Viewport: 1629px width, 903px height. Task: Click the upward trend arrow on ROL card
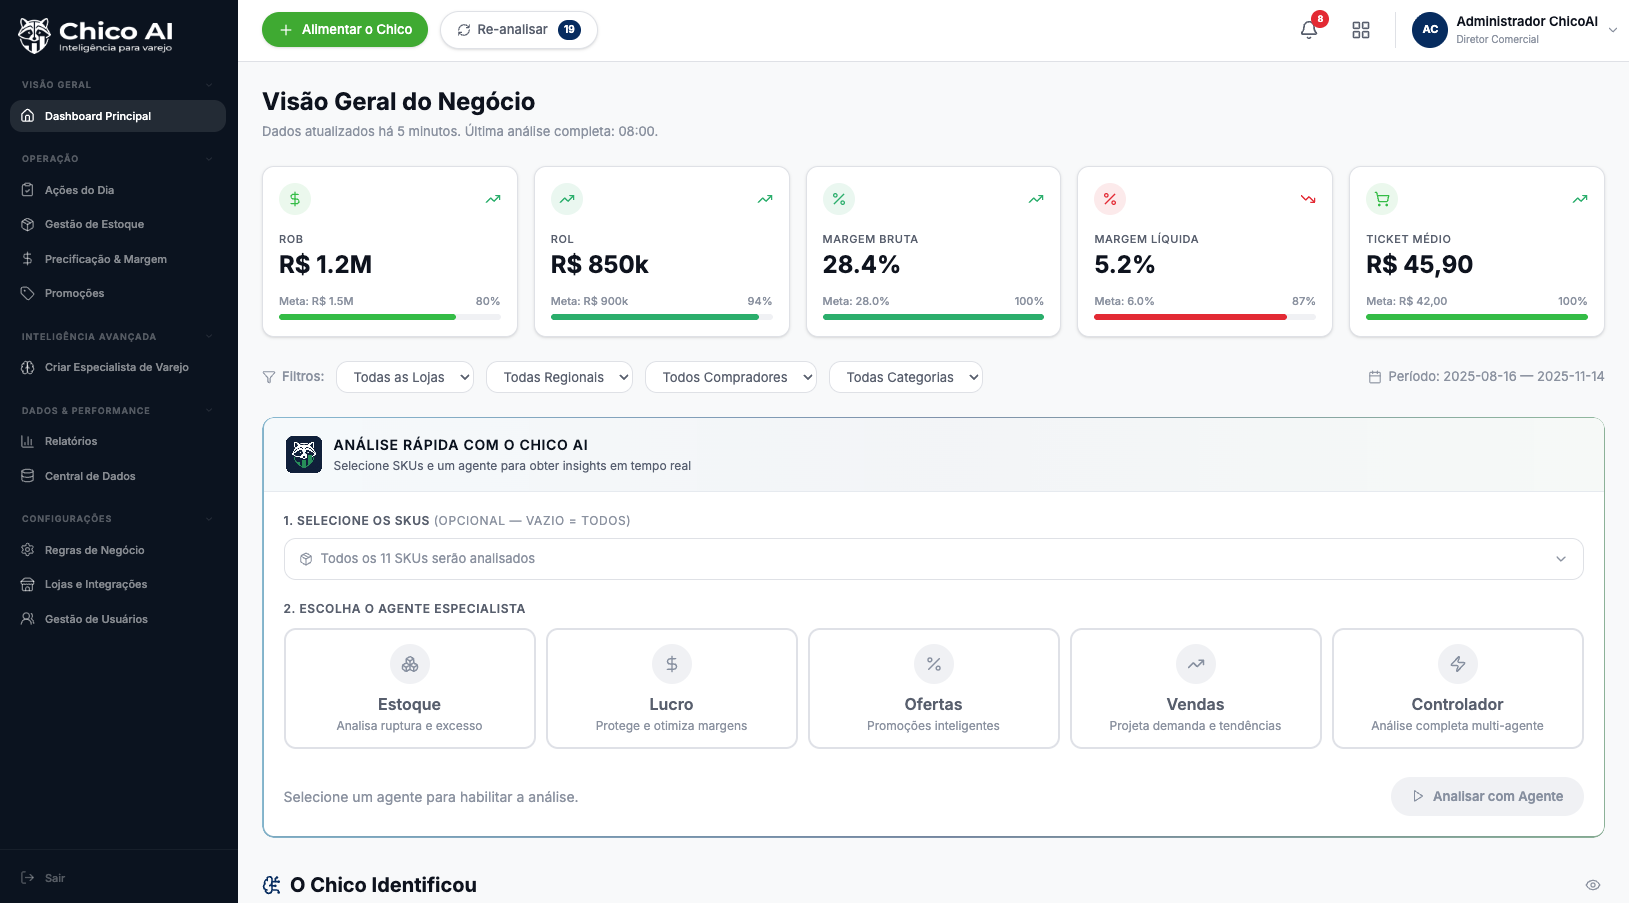[765, 199]
